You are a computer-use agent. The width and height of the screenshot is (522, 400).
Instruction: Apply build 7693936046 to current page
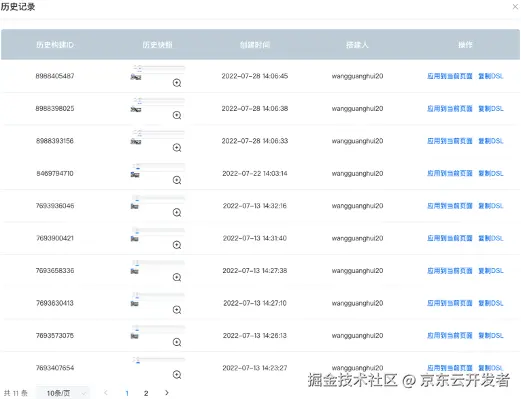450,206
